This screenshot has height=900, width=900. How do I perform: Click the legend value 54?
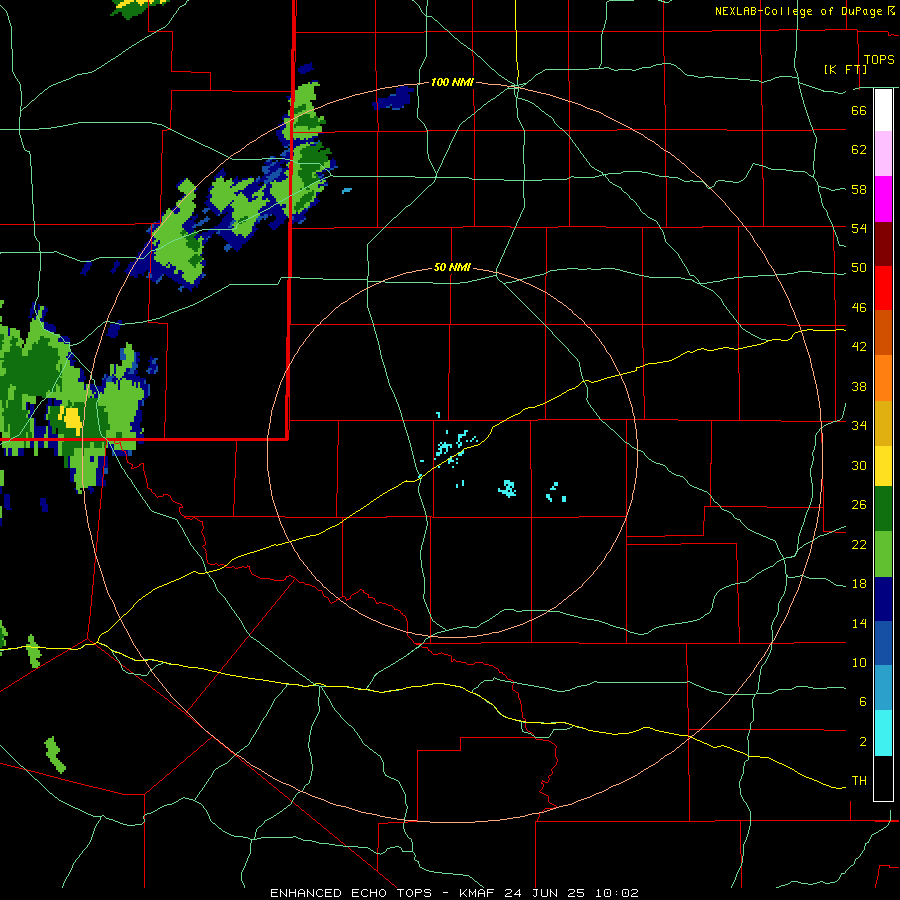point(859,228)
